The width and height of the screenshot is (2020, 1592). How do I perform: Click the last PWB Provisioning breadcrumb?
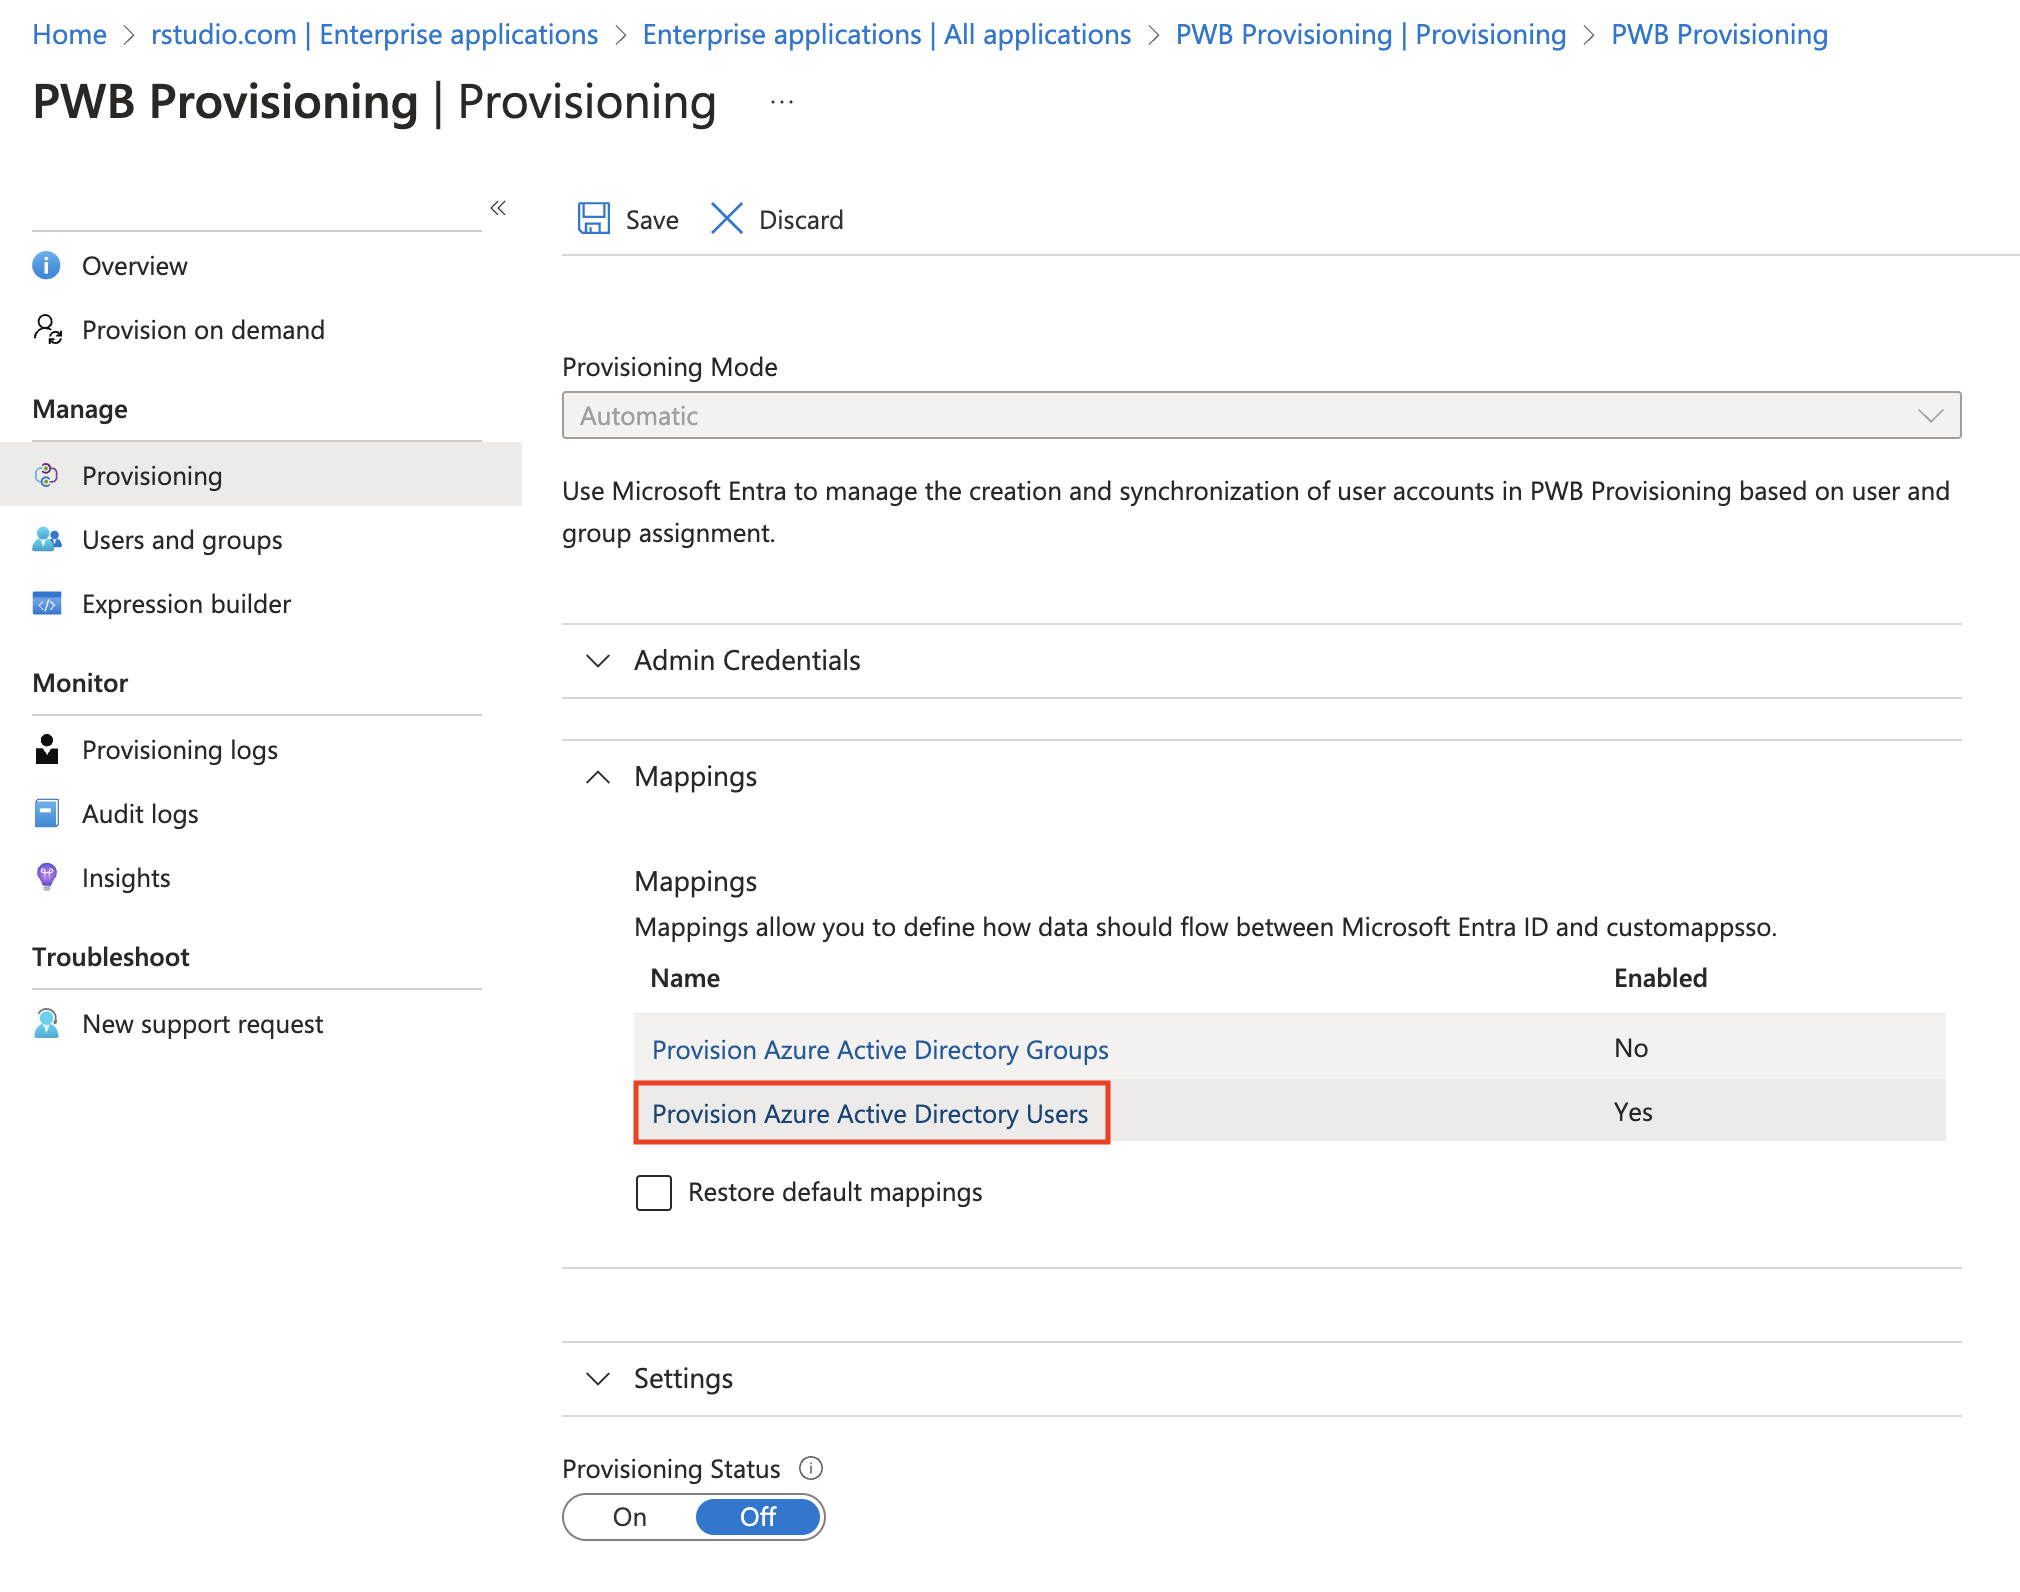[1719, 34]
